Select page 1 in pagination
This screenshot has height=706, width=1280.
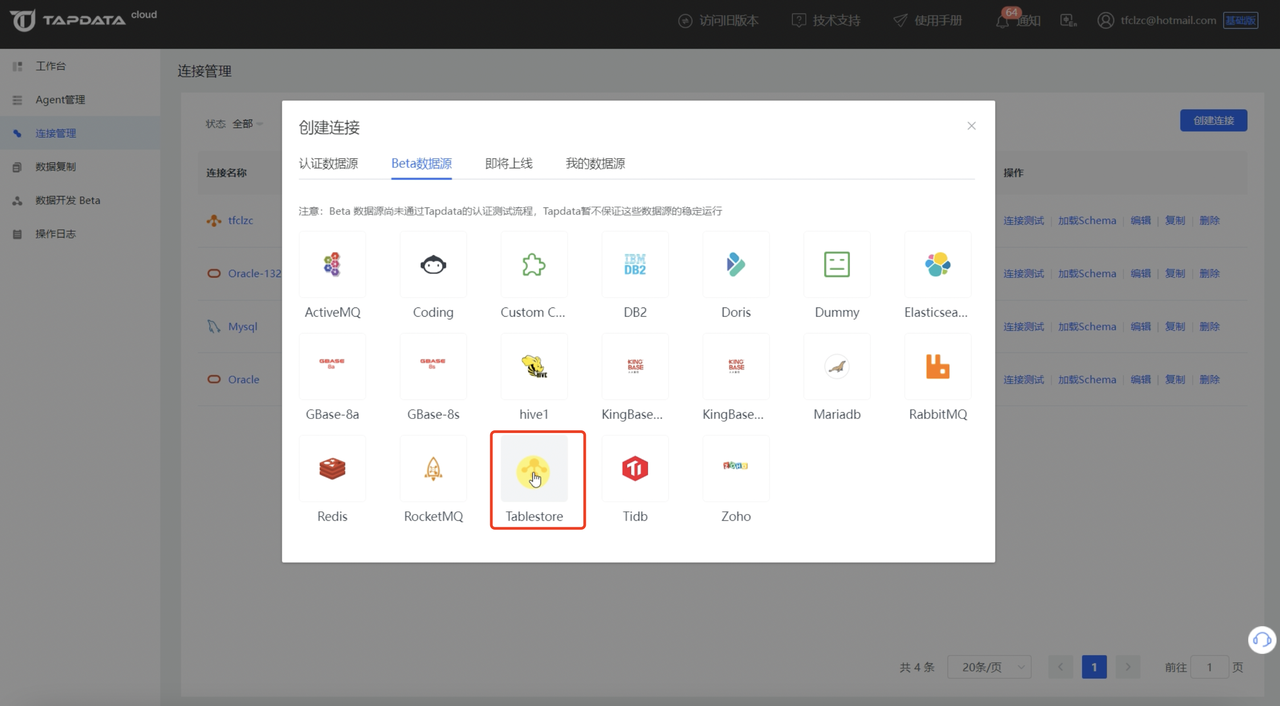pos(1094,667)
